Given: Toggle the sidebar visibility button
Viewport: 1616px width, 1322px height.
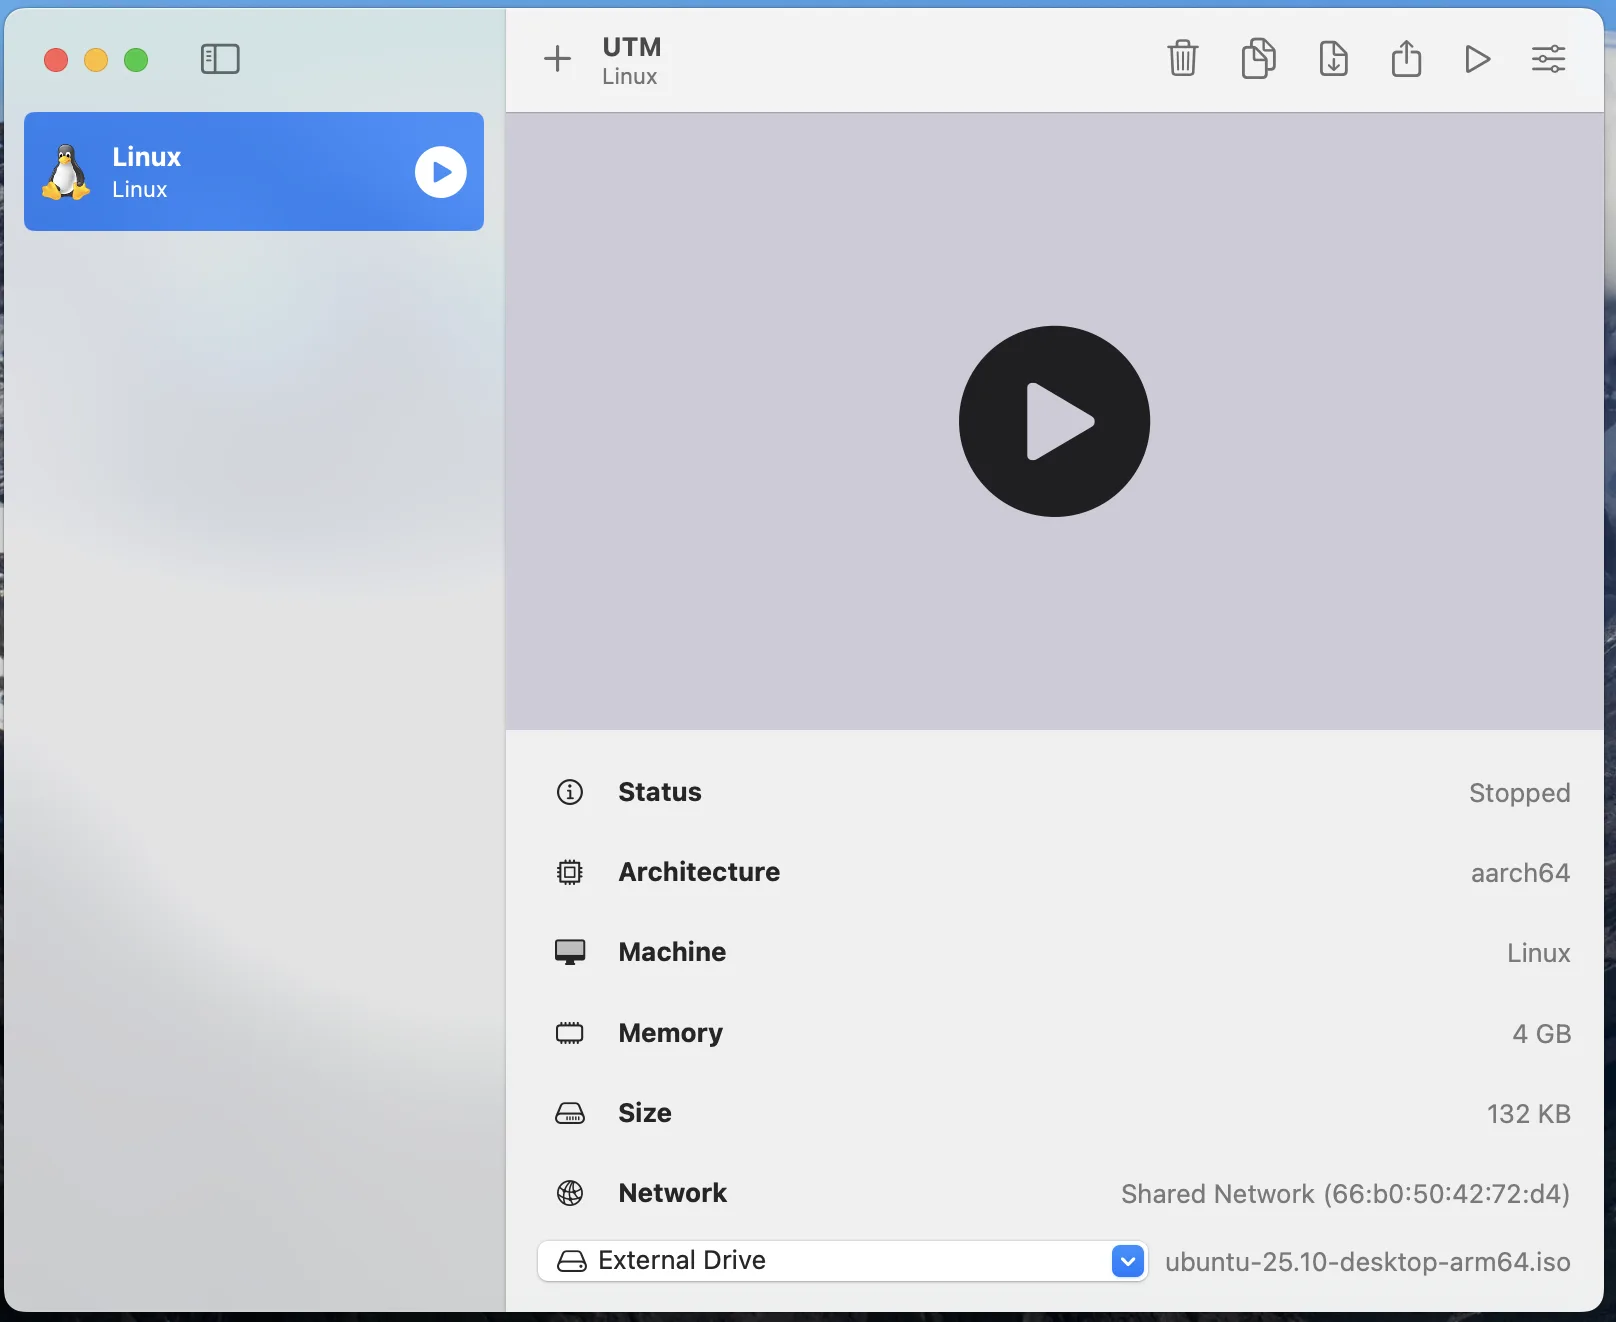Looking at the screenshot, I should pyautogui.click(x=220, y=59).
